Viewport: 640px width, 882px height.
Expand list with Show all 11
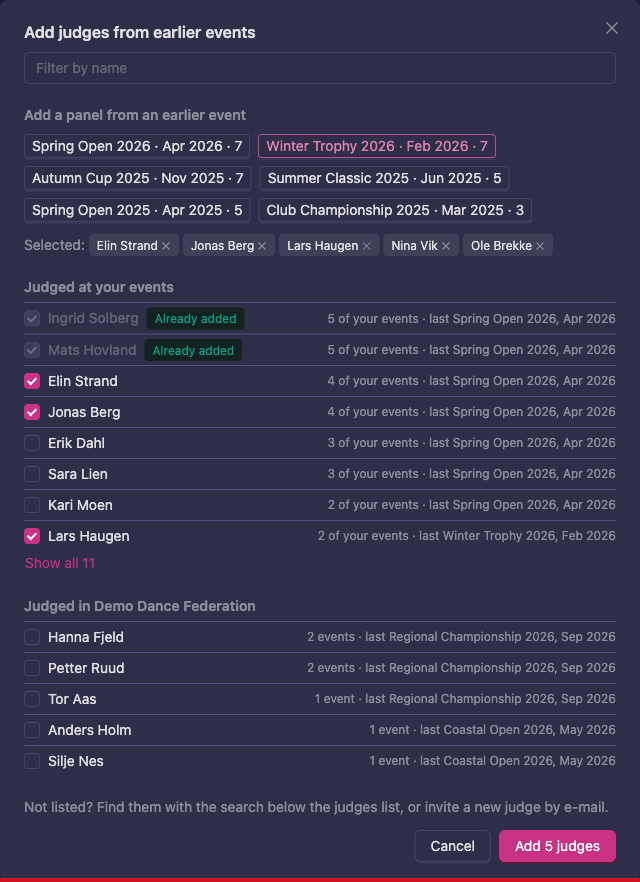coord(60,563)
